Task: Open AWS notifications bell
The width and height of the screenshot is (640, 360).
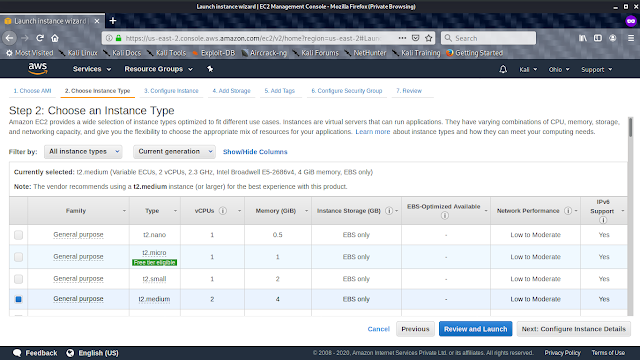Action: pos(503,69)
